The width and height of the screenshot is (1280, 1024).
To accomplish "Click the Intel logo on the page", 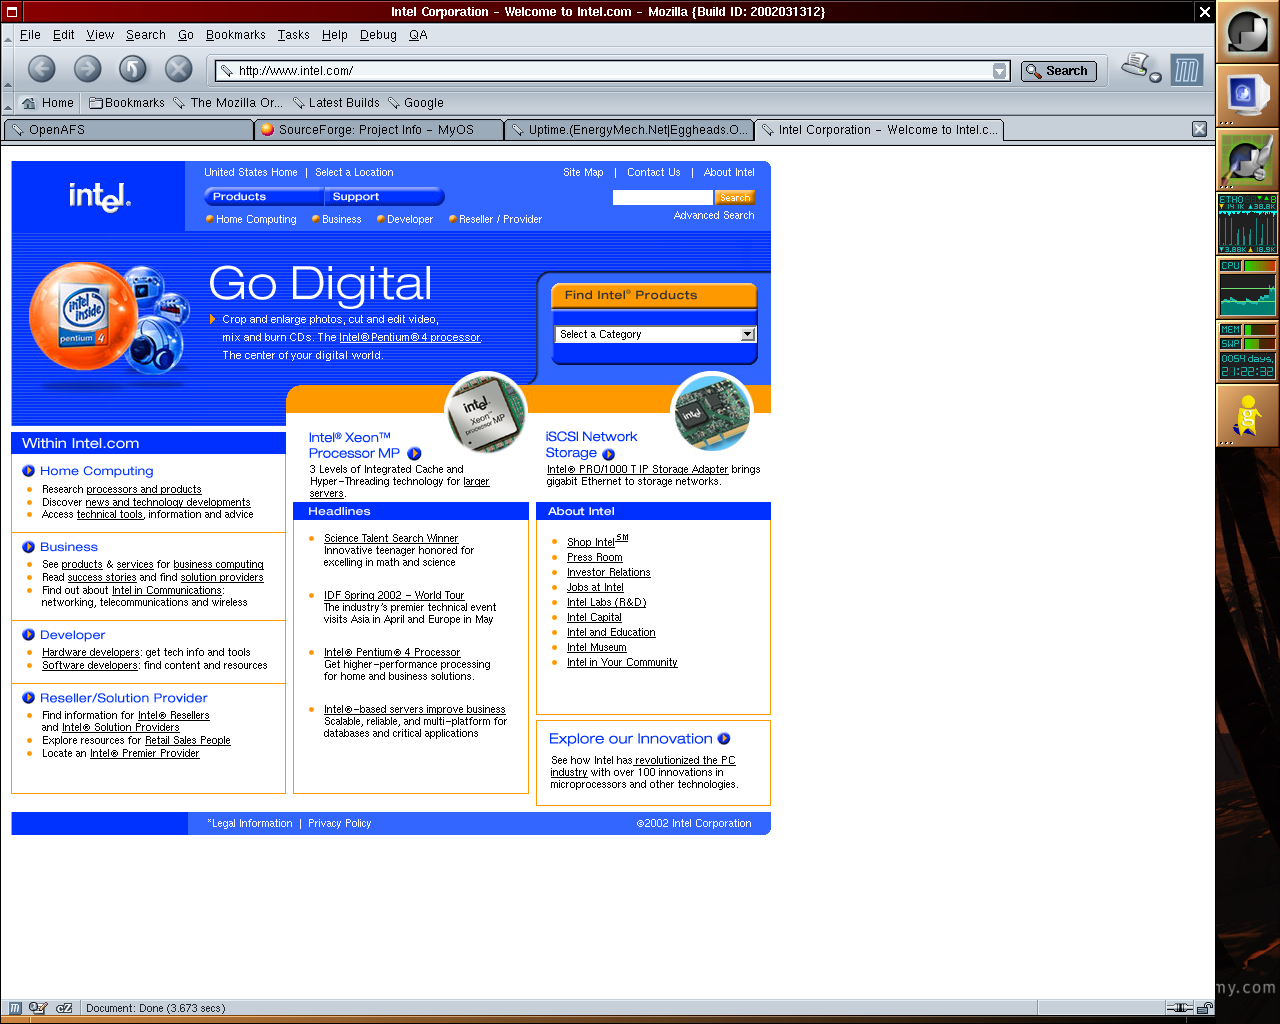I will [x=99, y=197].
